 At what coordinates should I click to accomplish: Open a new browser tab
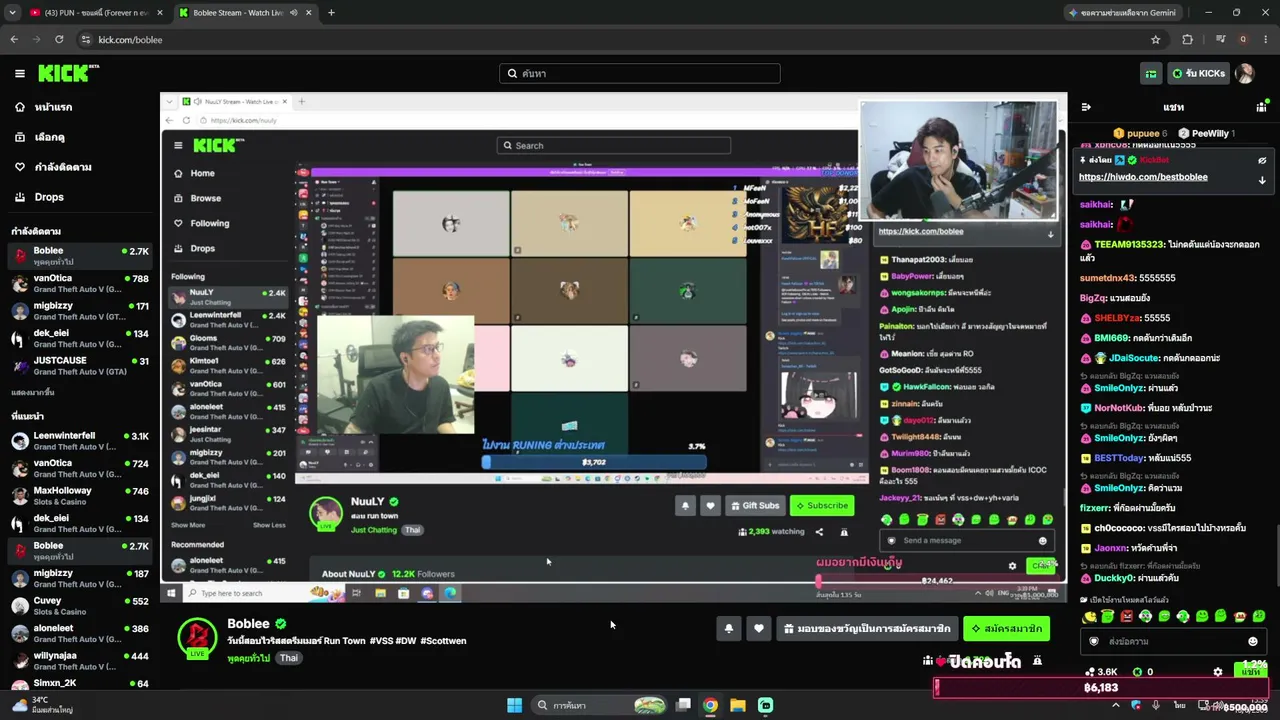331,13
